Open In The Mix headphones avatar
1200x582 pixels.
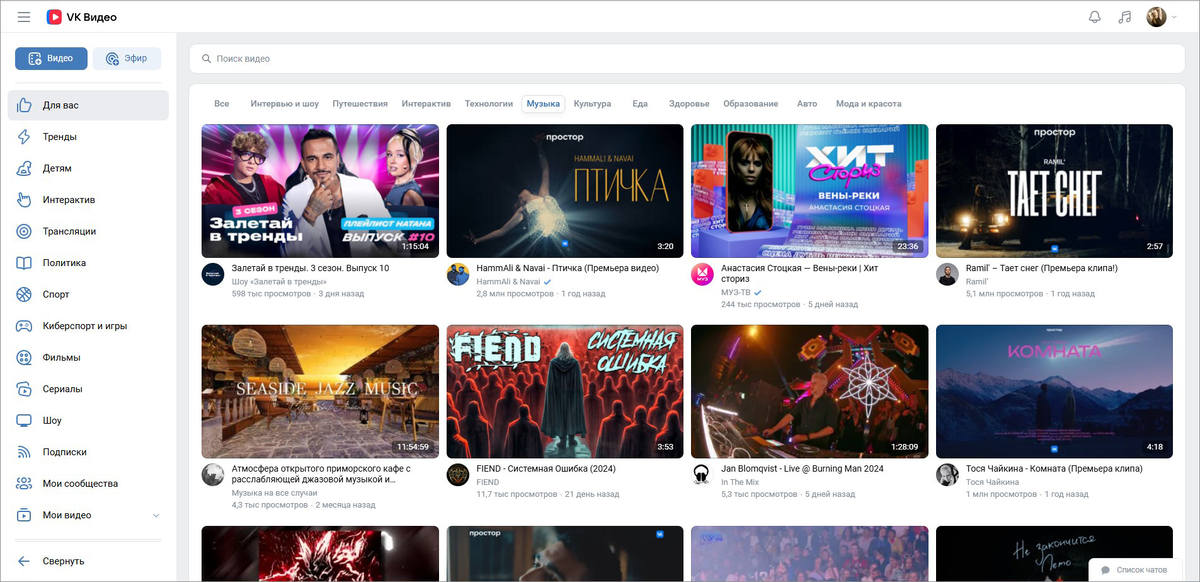[x=703, y=475]
